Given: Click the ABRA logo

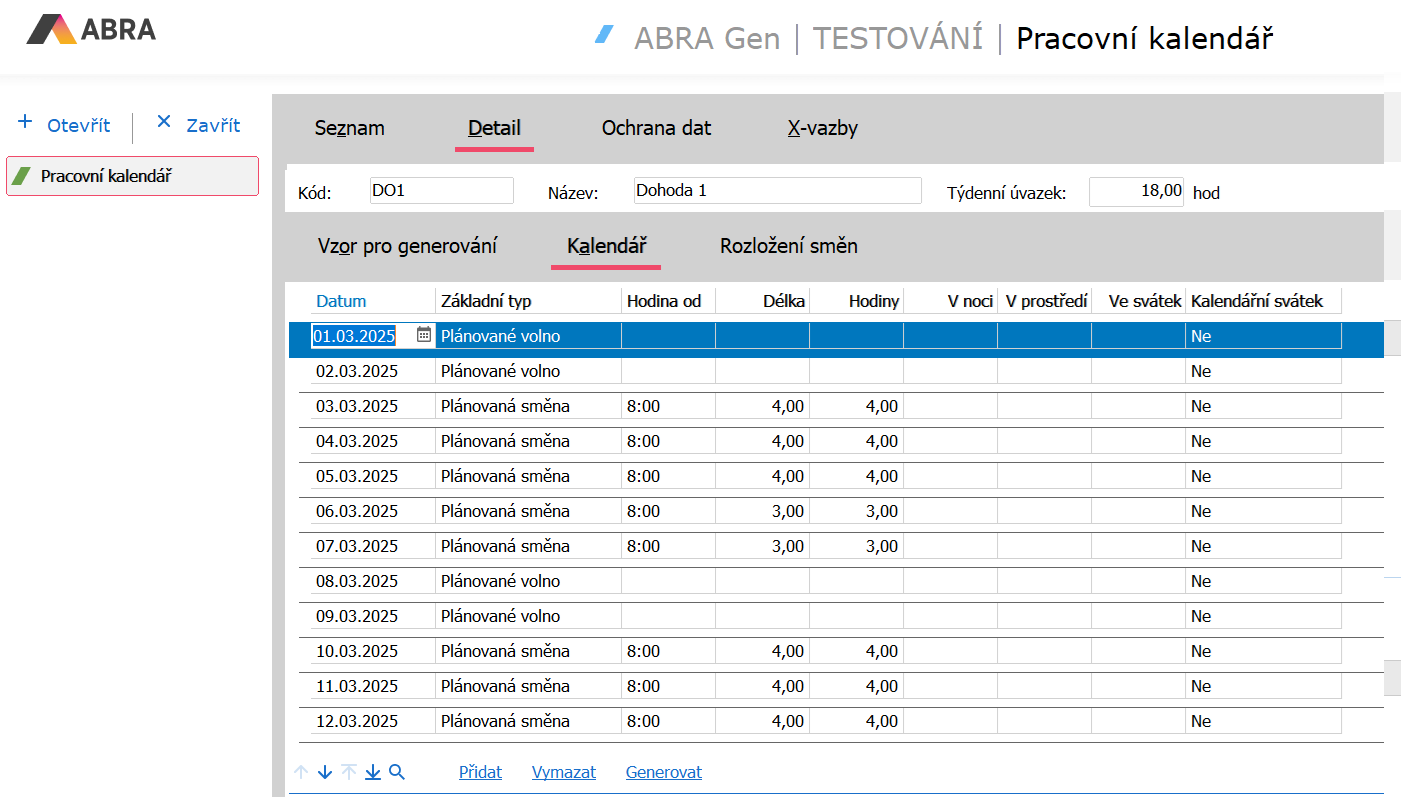Looking at the screenshot, I should [91, 29].
